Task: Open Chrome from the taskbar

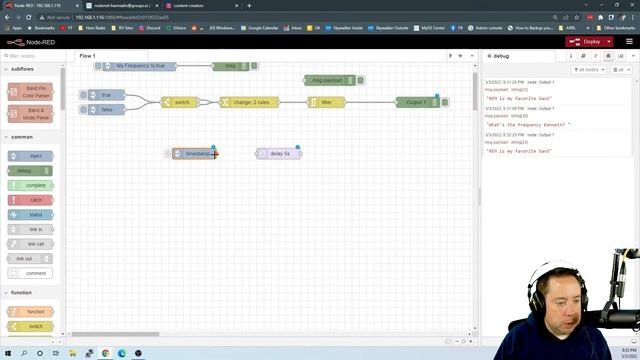Action: 105,353
